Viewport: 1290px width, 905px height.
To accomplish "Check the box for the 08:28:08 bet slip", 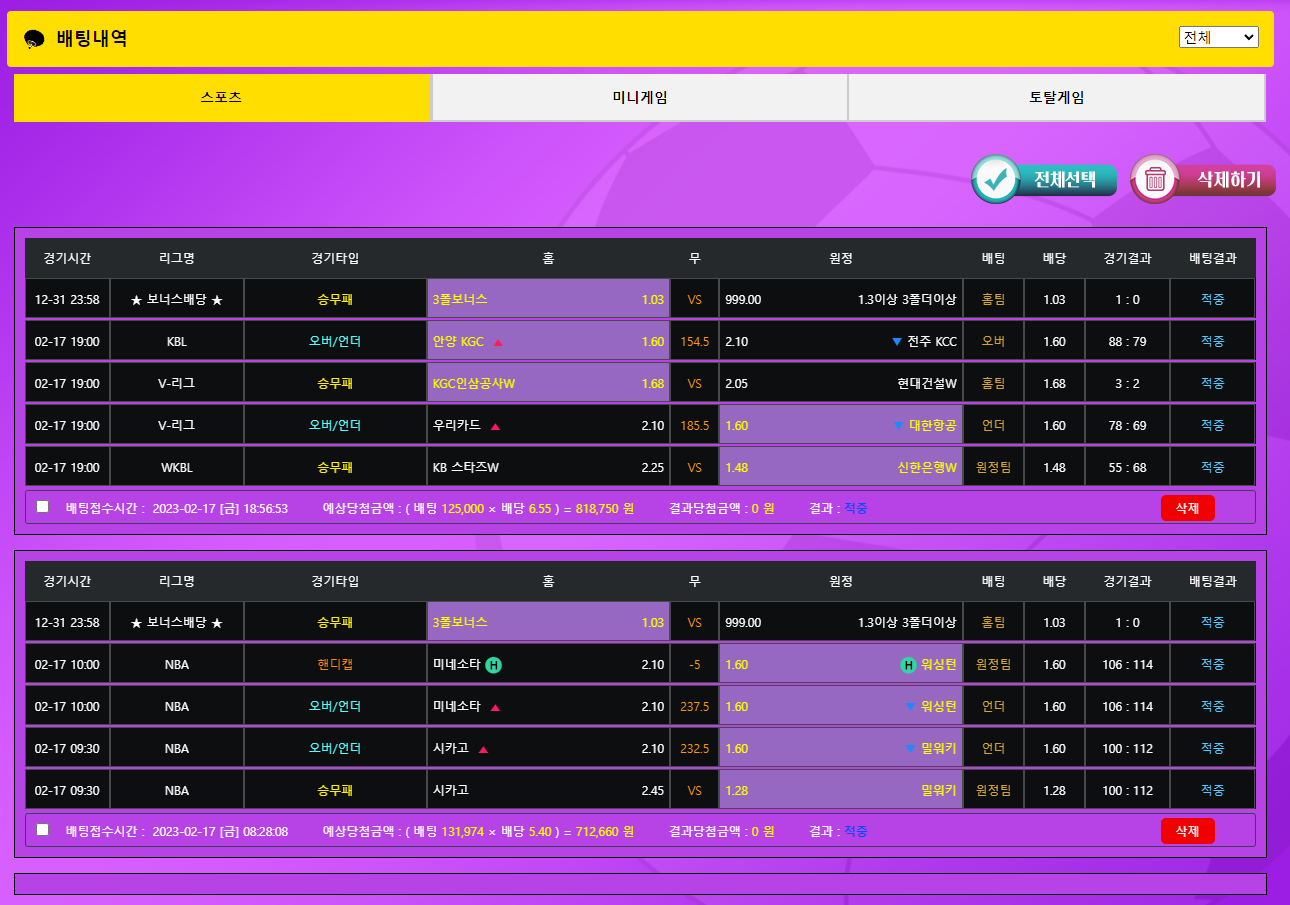I will 43,830.
